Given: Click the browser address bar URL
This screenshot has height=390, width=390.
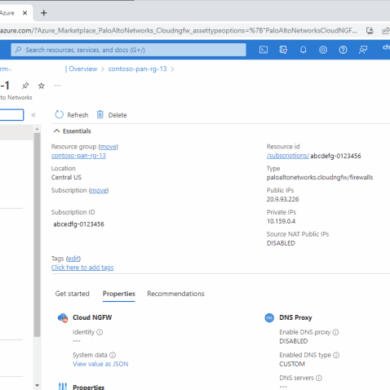Looking at the screenshot, I should coord(178,31).
